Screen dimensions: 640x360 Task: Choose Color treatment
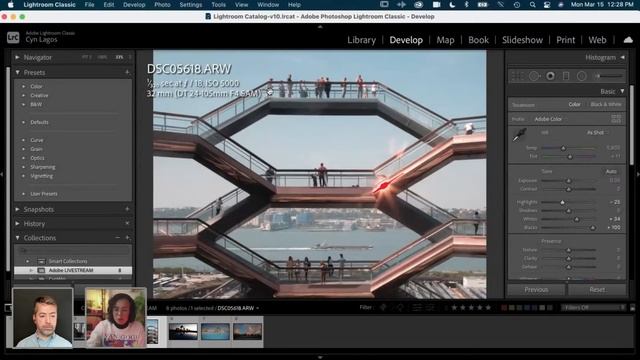click(574, 104)
